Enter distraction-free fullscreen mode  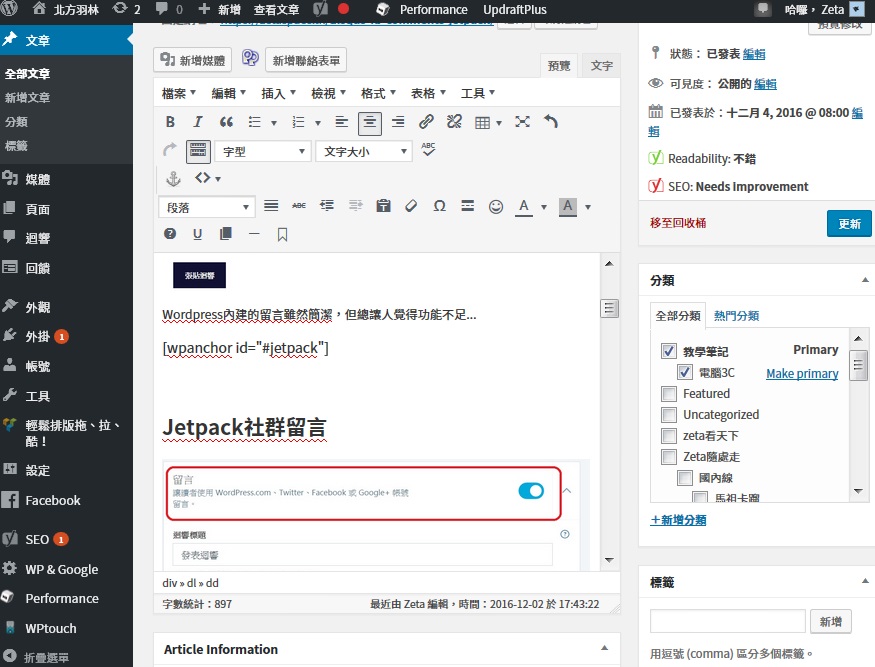[522, 122]
